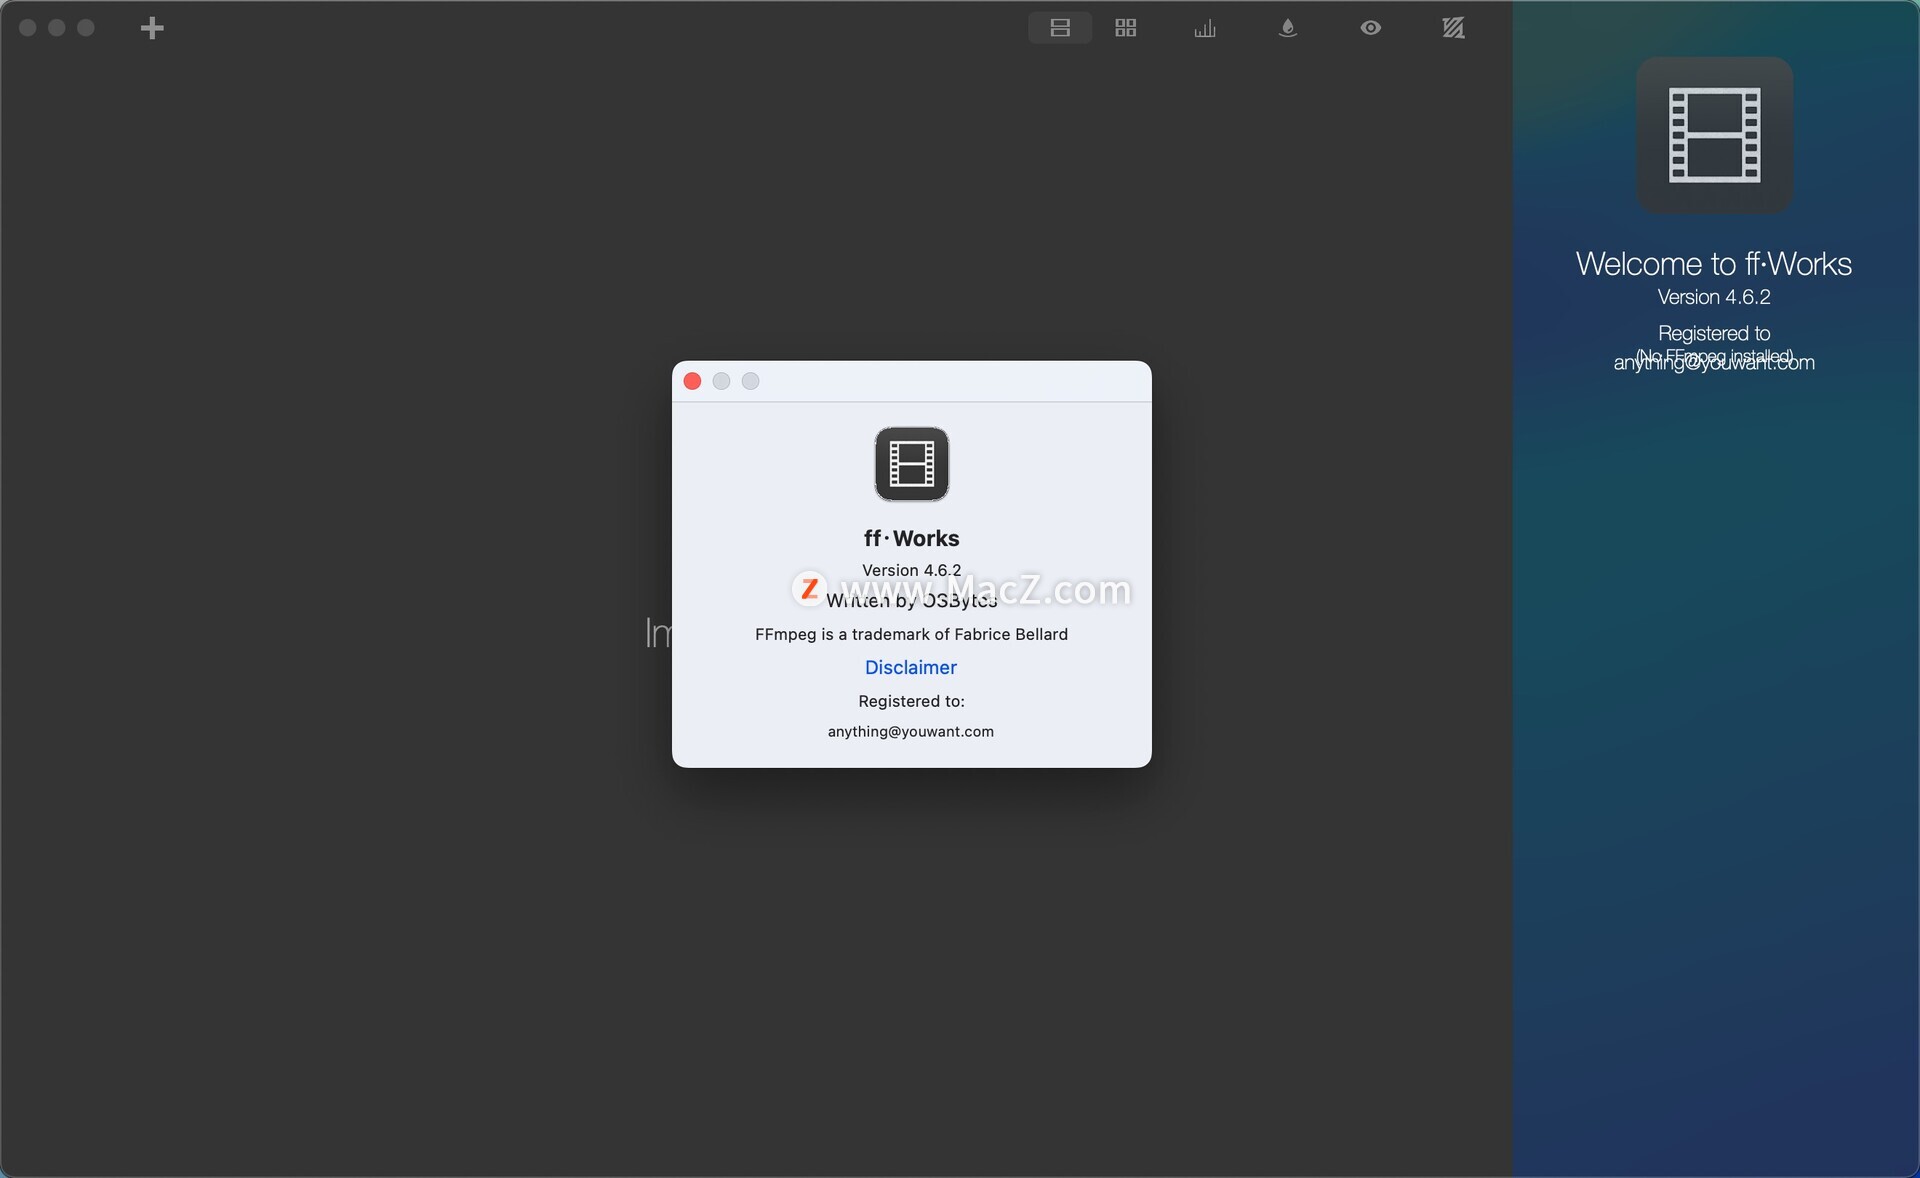Image resolution: width=1920 pixels, height=1178 pixels.
Task: Click the 'Version 4.6.2' text in About dialog
Action: (x=912, y=570)
